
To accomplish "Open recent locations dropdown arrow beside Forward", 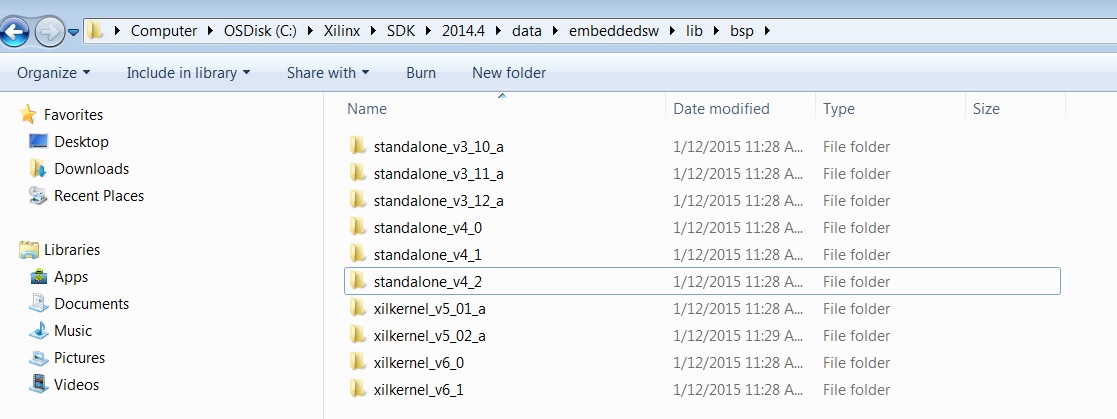I will click(74, 33).
